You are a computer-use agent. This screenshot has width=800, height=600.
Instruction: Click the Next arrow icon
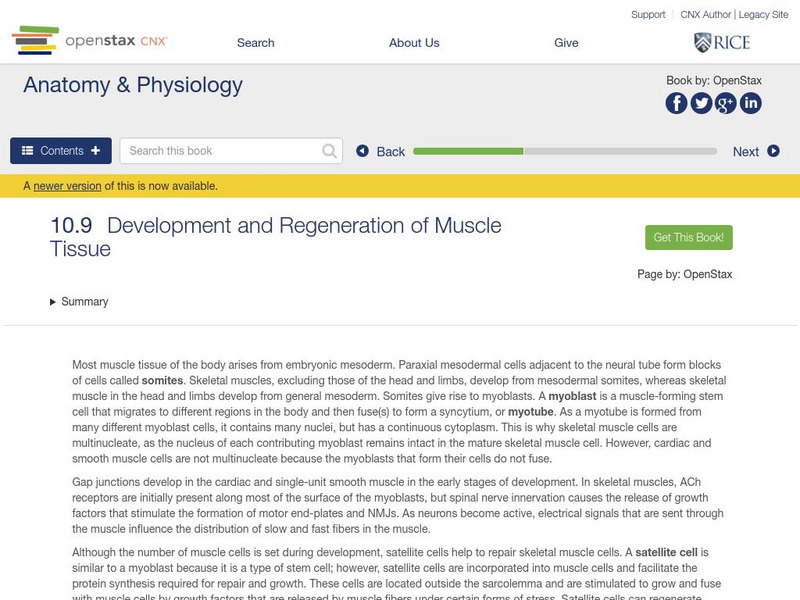pyautogui.click(x=773, y=151)
